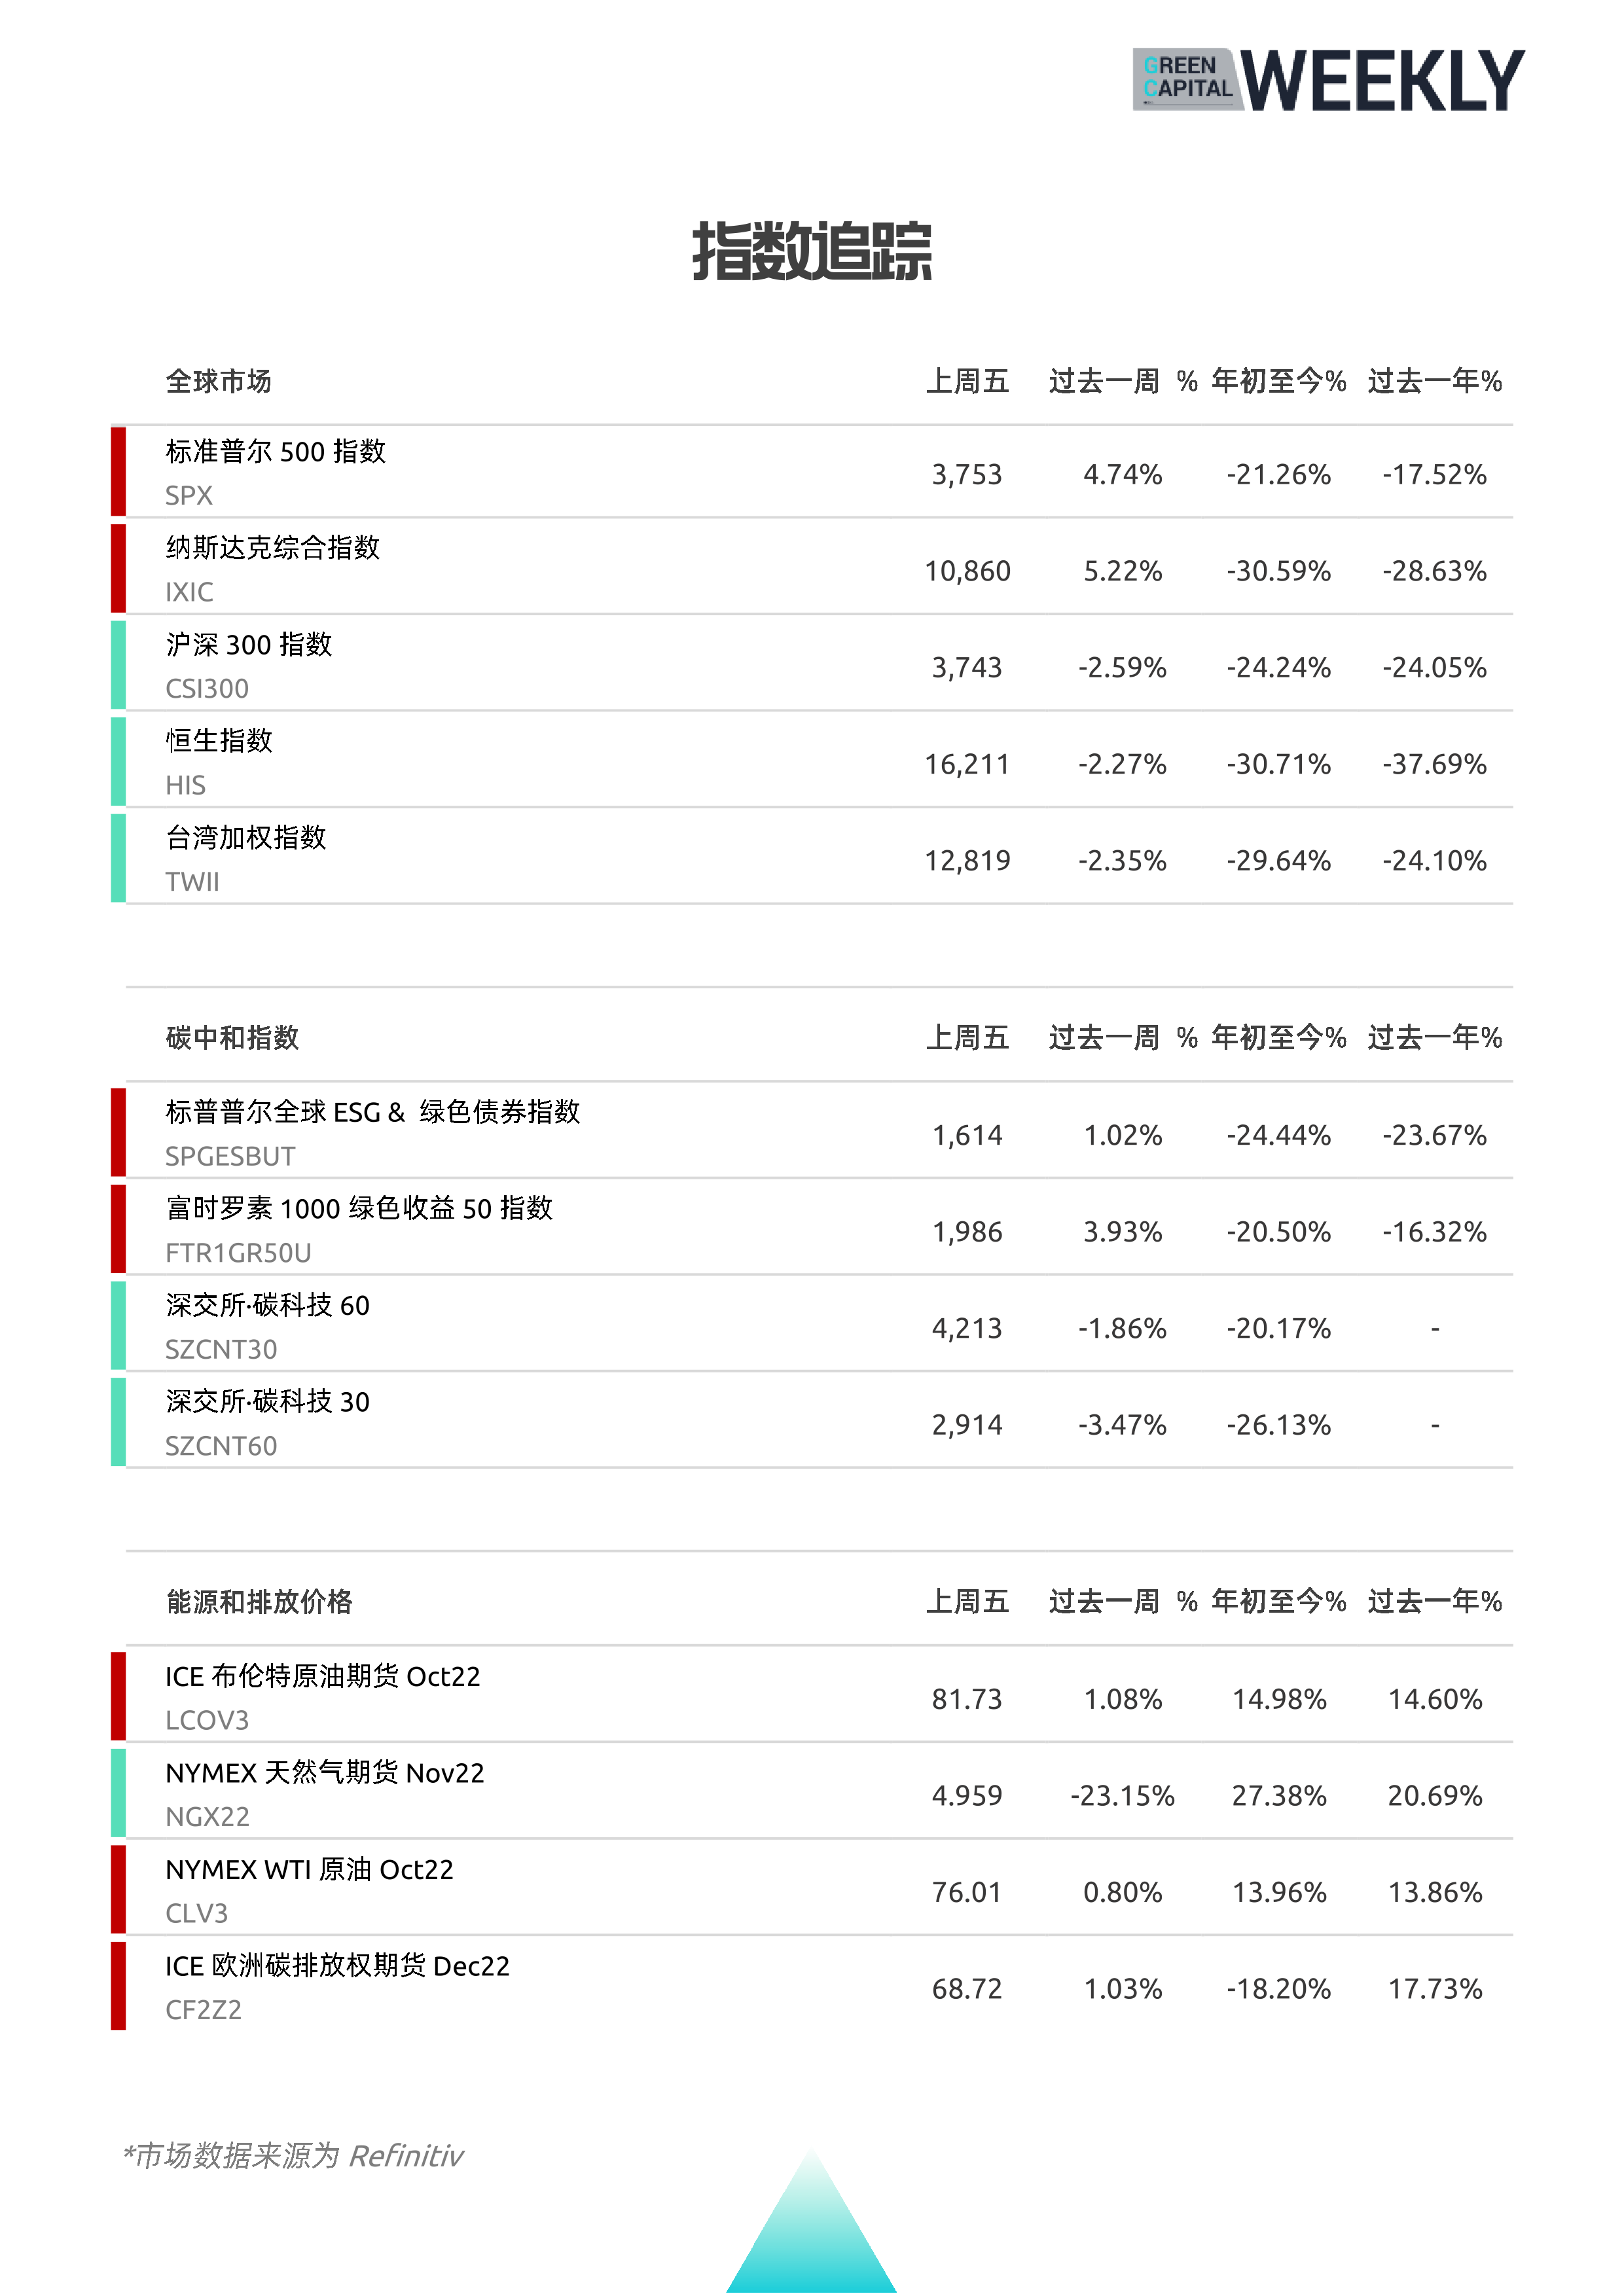Image resolution: width=1624 pixels, height=2296 pixels.
Task: Select the 标准普尔 500 指数 row label
Action: [275, 451]
